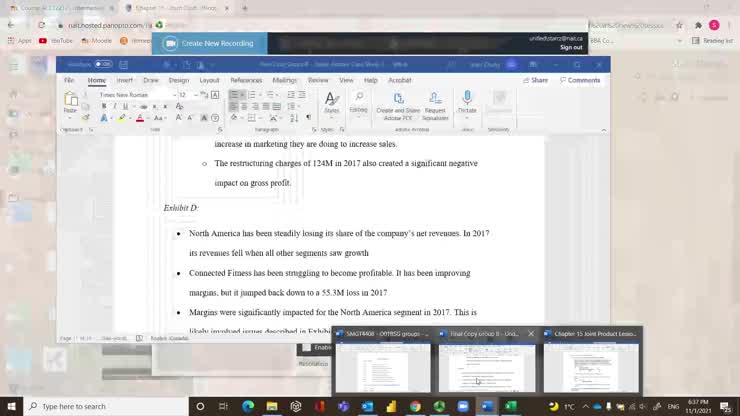The image size is (740, 416).
Task: Click the Share button in Word
Action: [x=536, y=80]
